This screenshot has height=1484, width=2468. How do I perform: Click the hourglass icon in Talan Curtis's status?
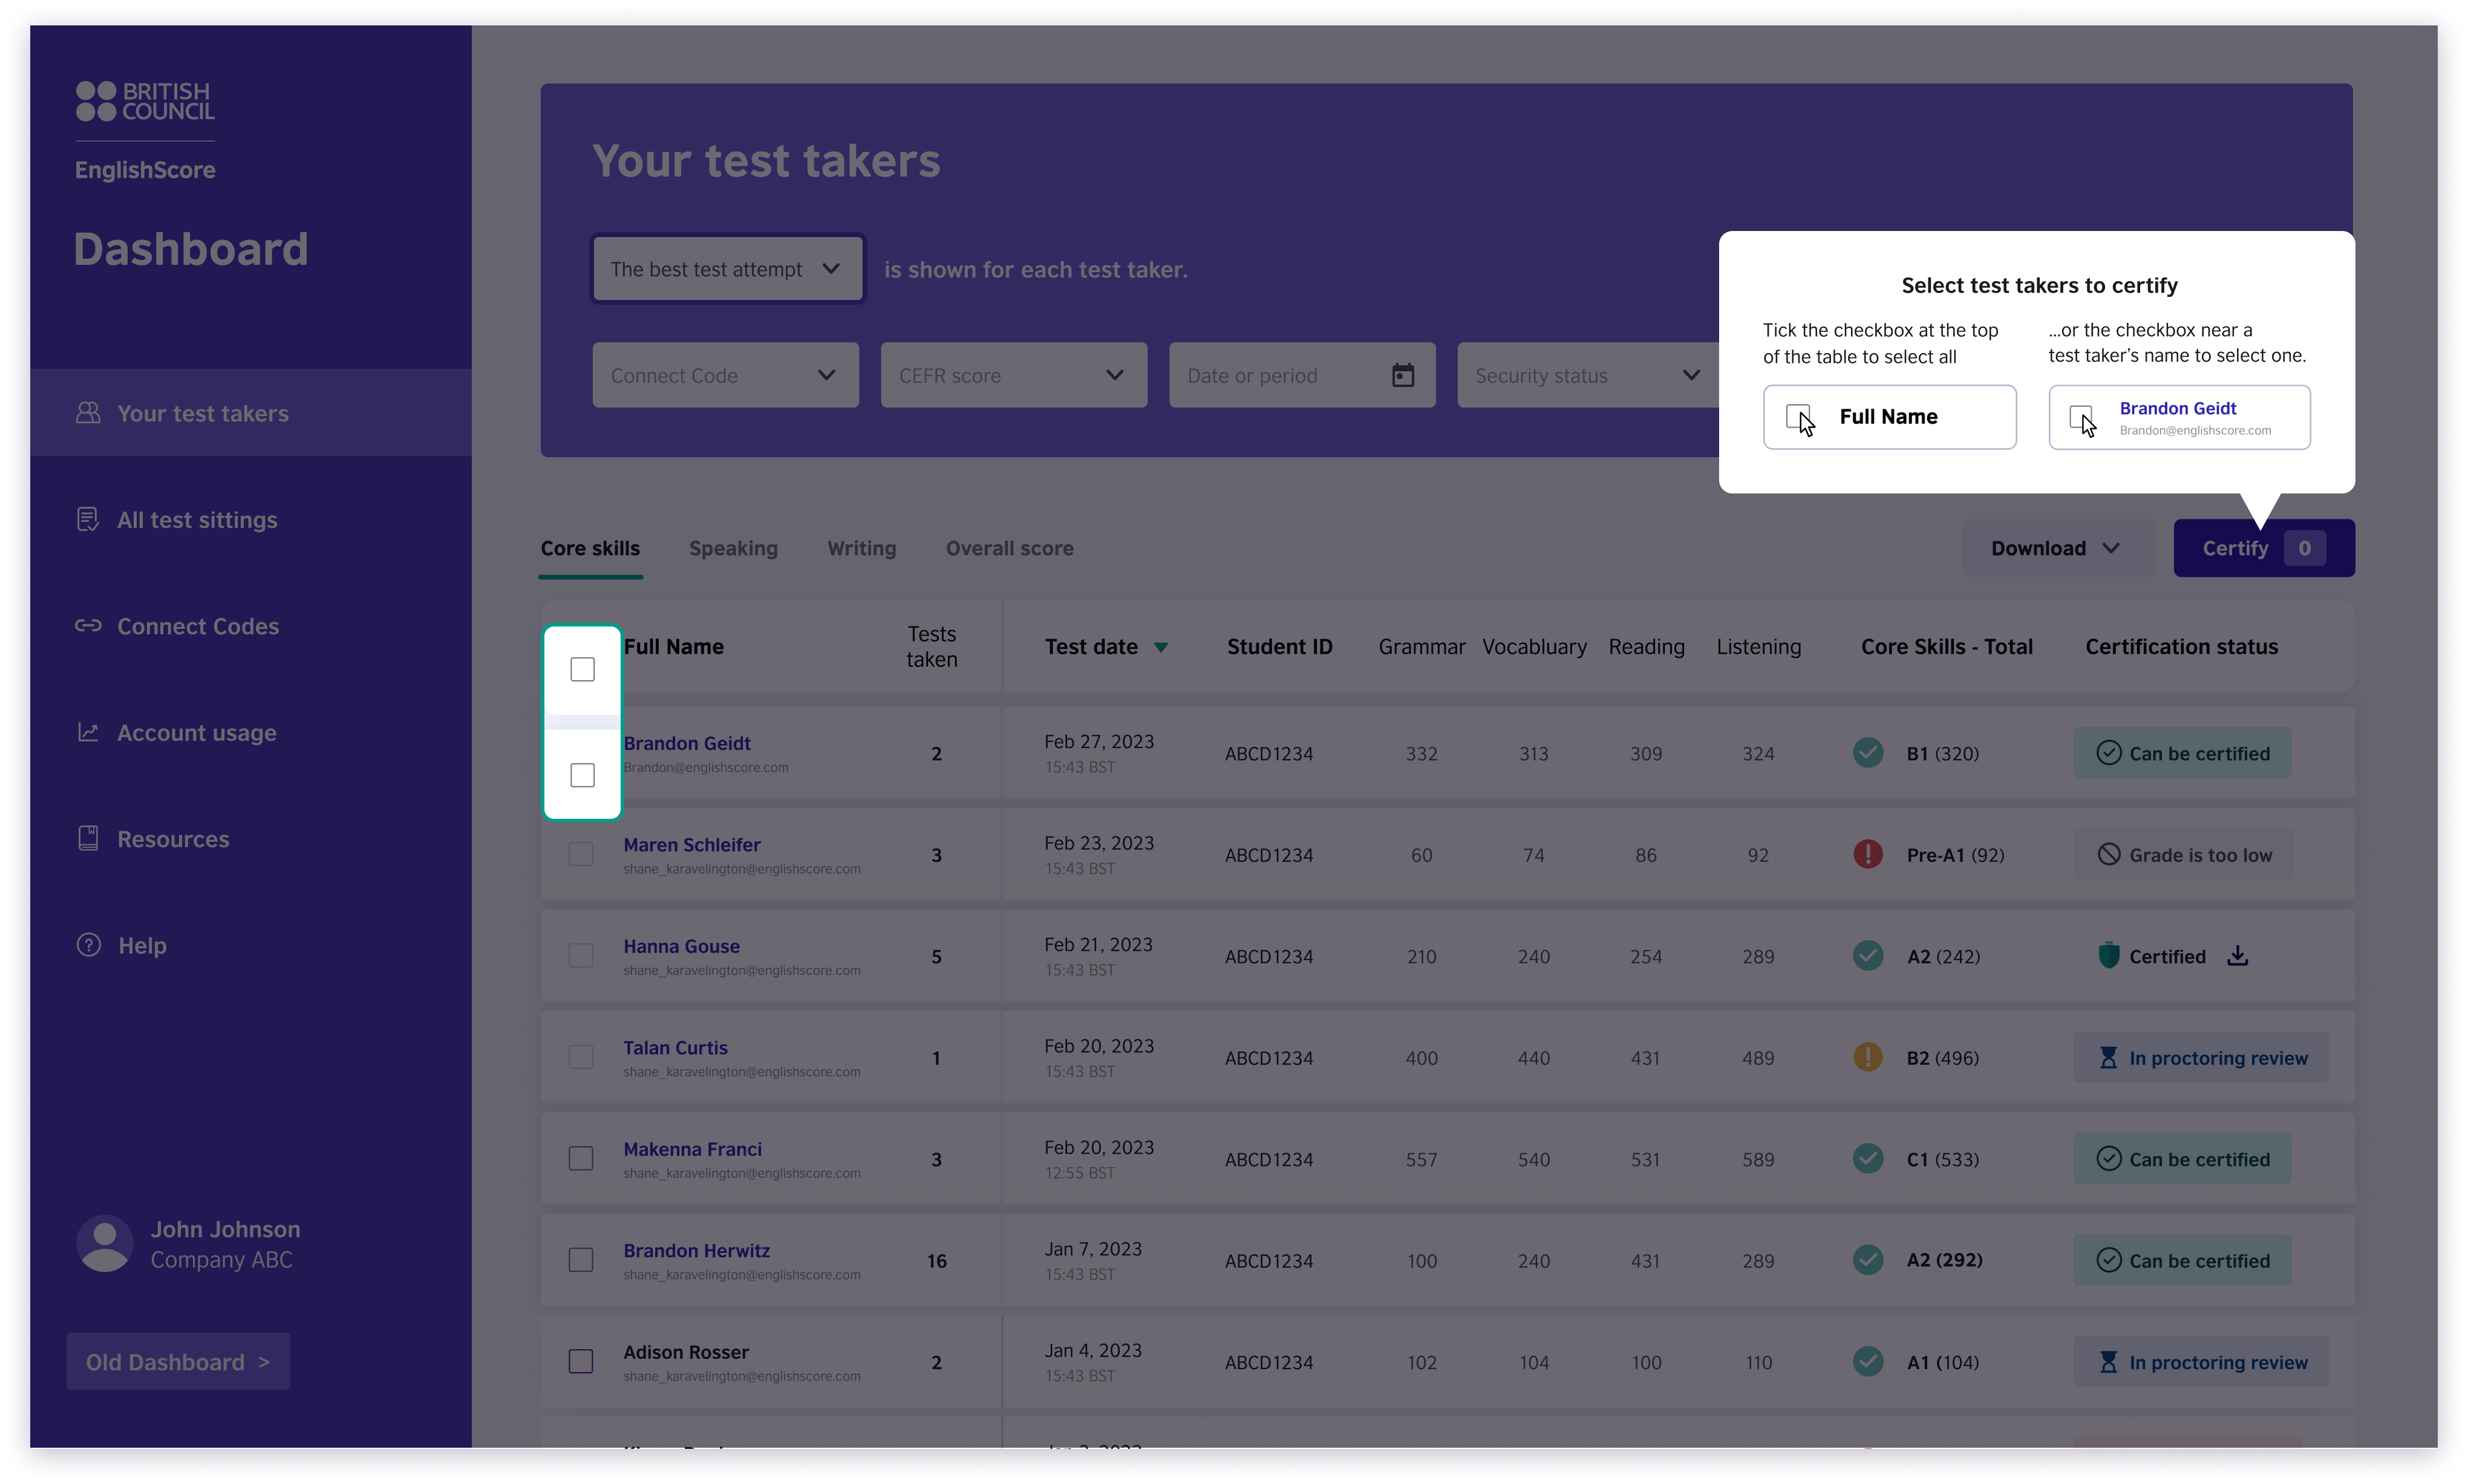tap(2108, 1058)
